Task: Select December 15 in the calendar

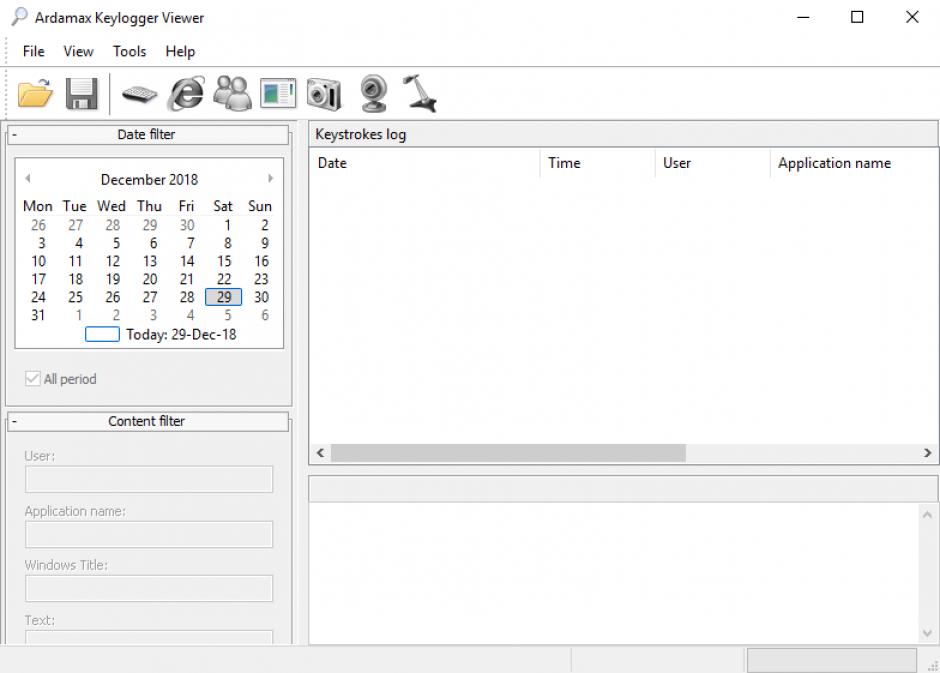Action: (x=224, y=261)
